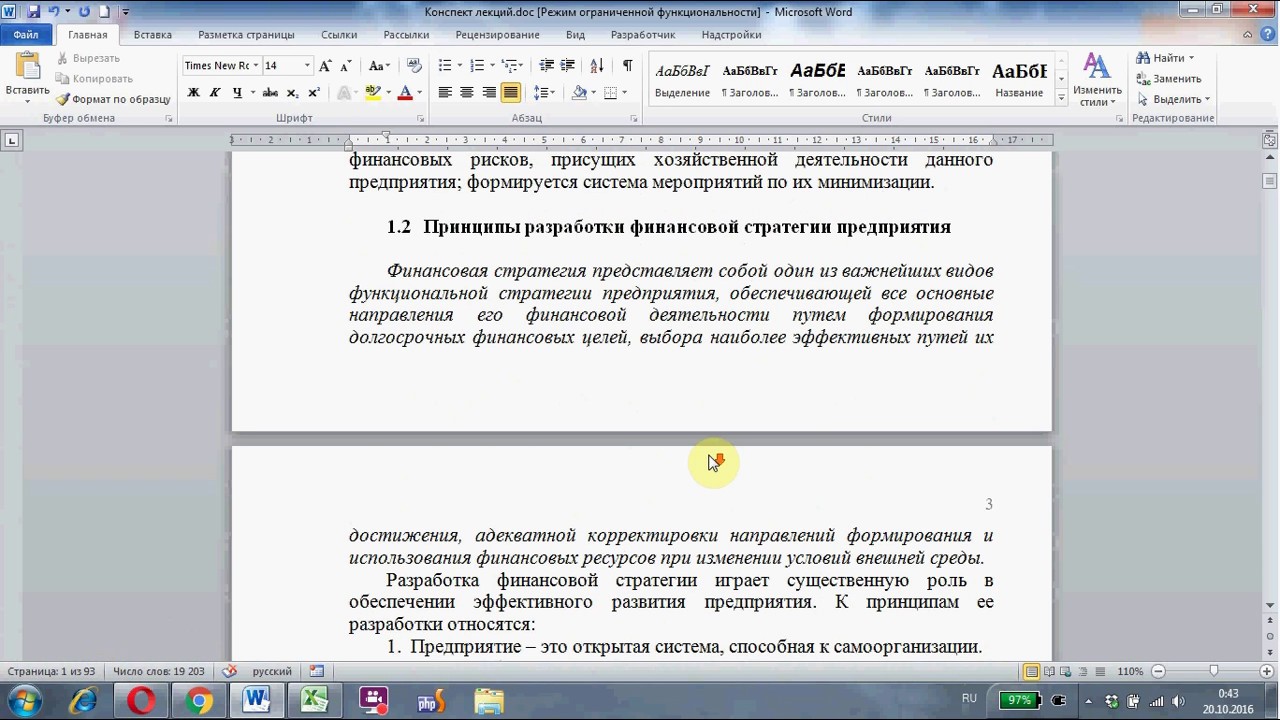Toggle italic (К) formatting
The width and height of the screenshot is (1280, 720).
[214, 93]
